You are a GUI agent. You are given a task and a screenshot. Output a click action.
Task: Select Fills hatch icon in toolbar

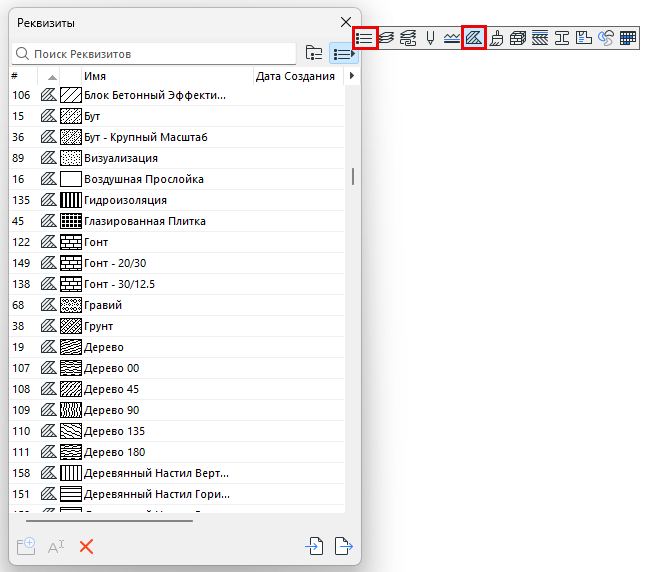tap(474, 38)
